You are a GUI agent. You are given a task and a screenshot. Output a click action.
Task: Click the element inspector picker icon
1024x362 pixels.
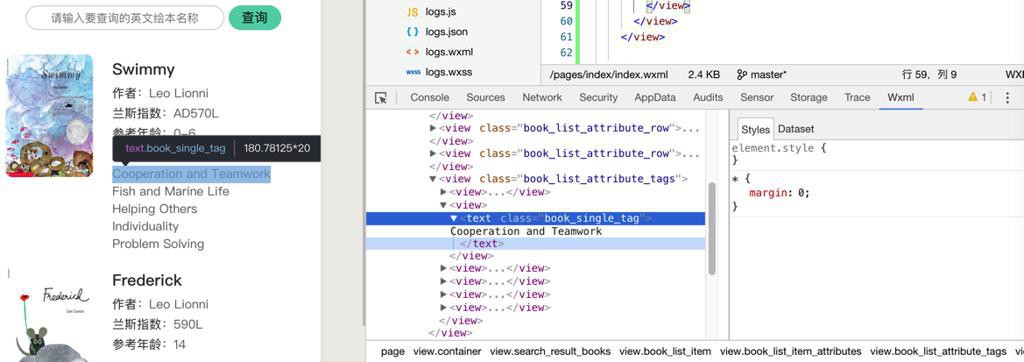[381, 98]
